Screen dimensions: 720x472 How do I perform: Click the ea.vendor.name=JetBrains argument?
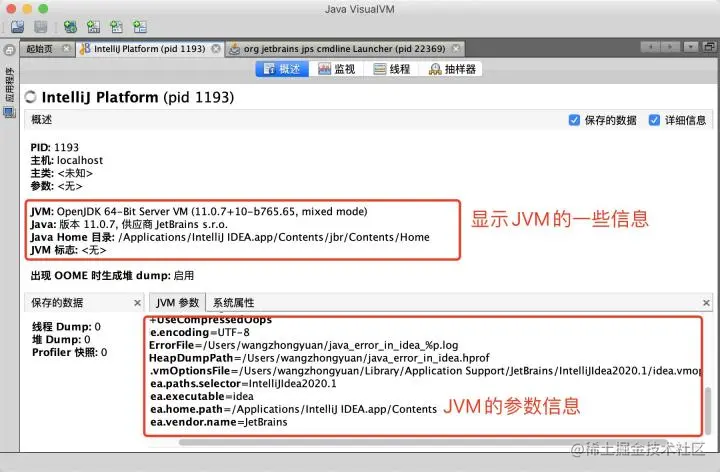[x=219, y=422]
